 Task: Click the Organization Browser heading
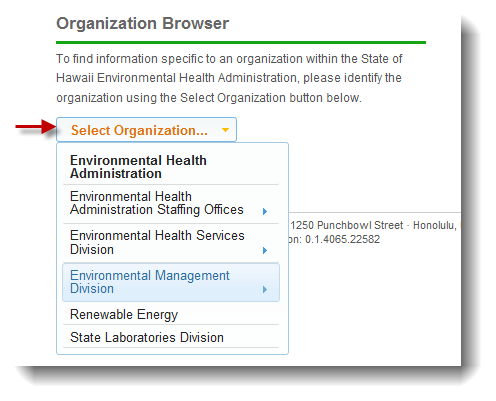click(142, 24)
